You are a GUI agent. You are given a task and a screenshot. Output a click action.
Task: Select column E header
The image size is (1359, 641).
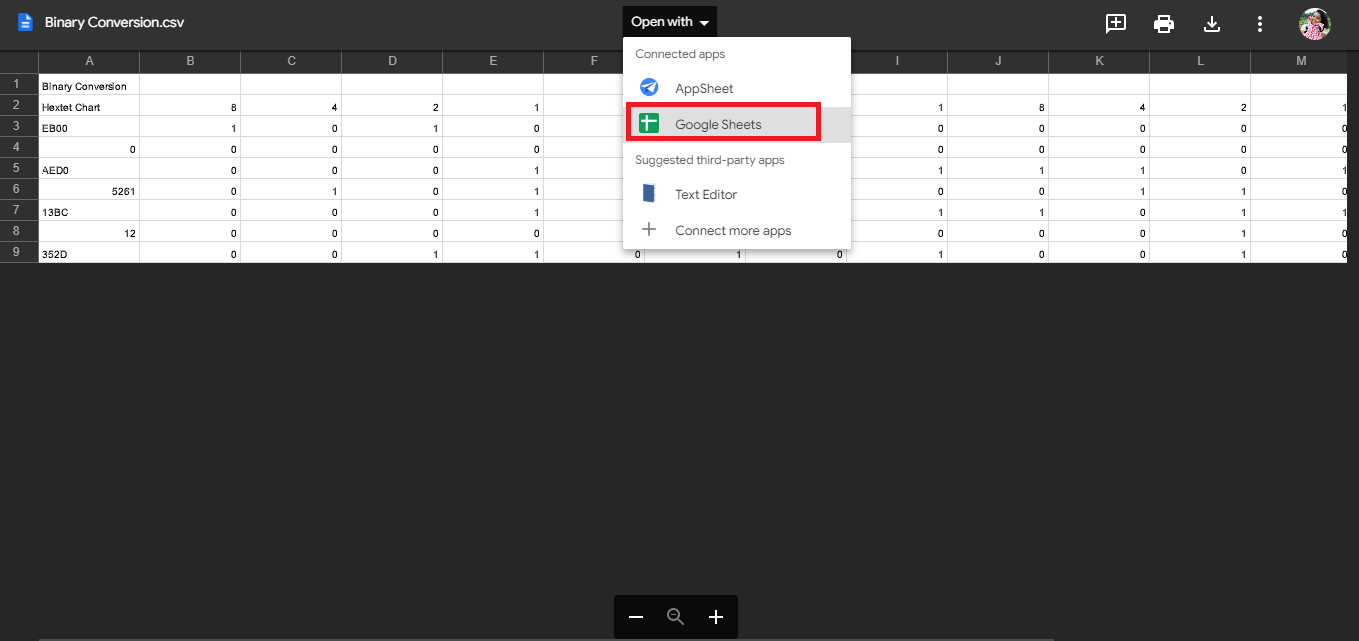(493, 62)
